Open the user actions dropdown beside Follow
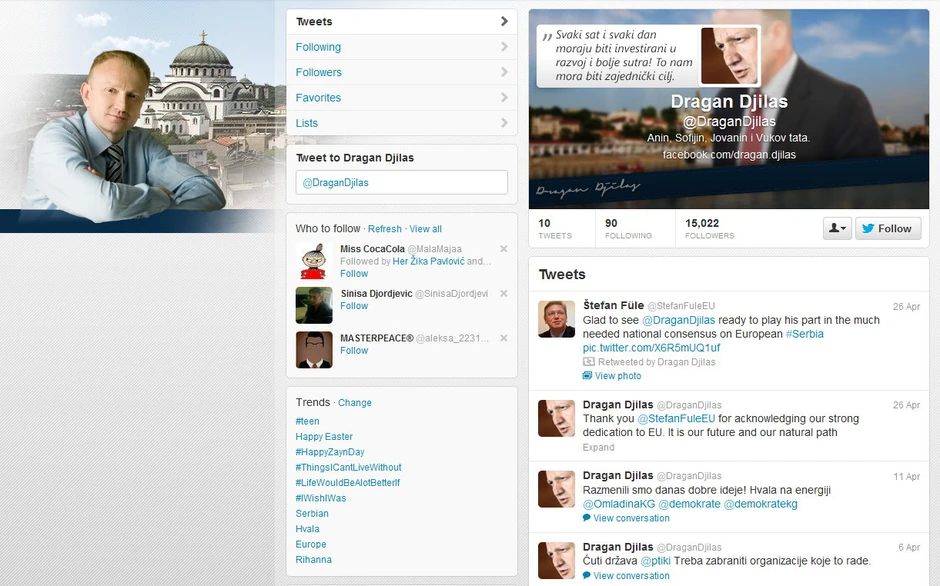940x586 pixels. [837, 228]
